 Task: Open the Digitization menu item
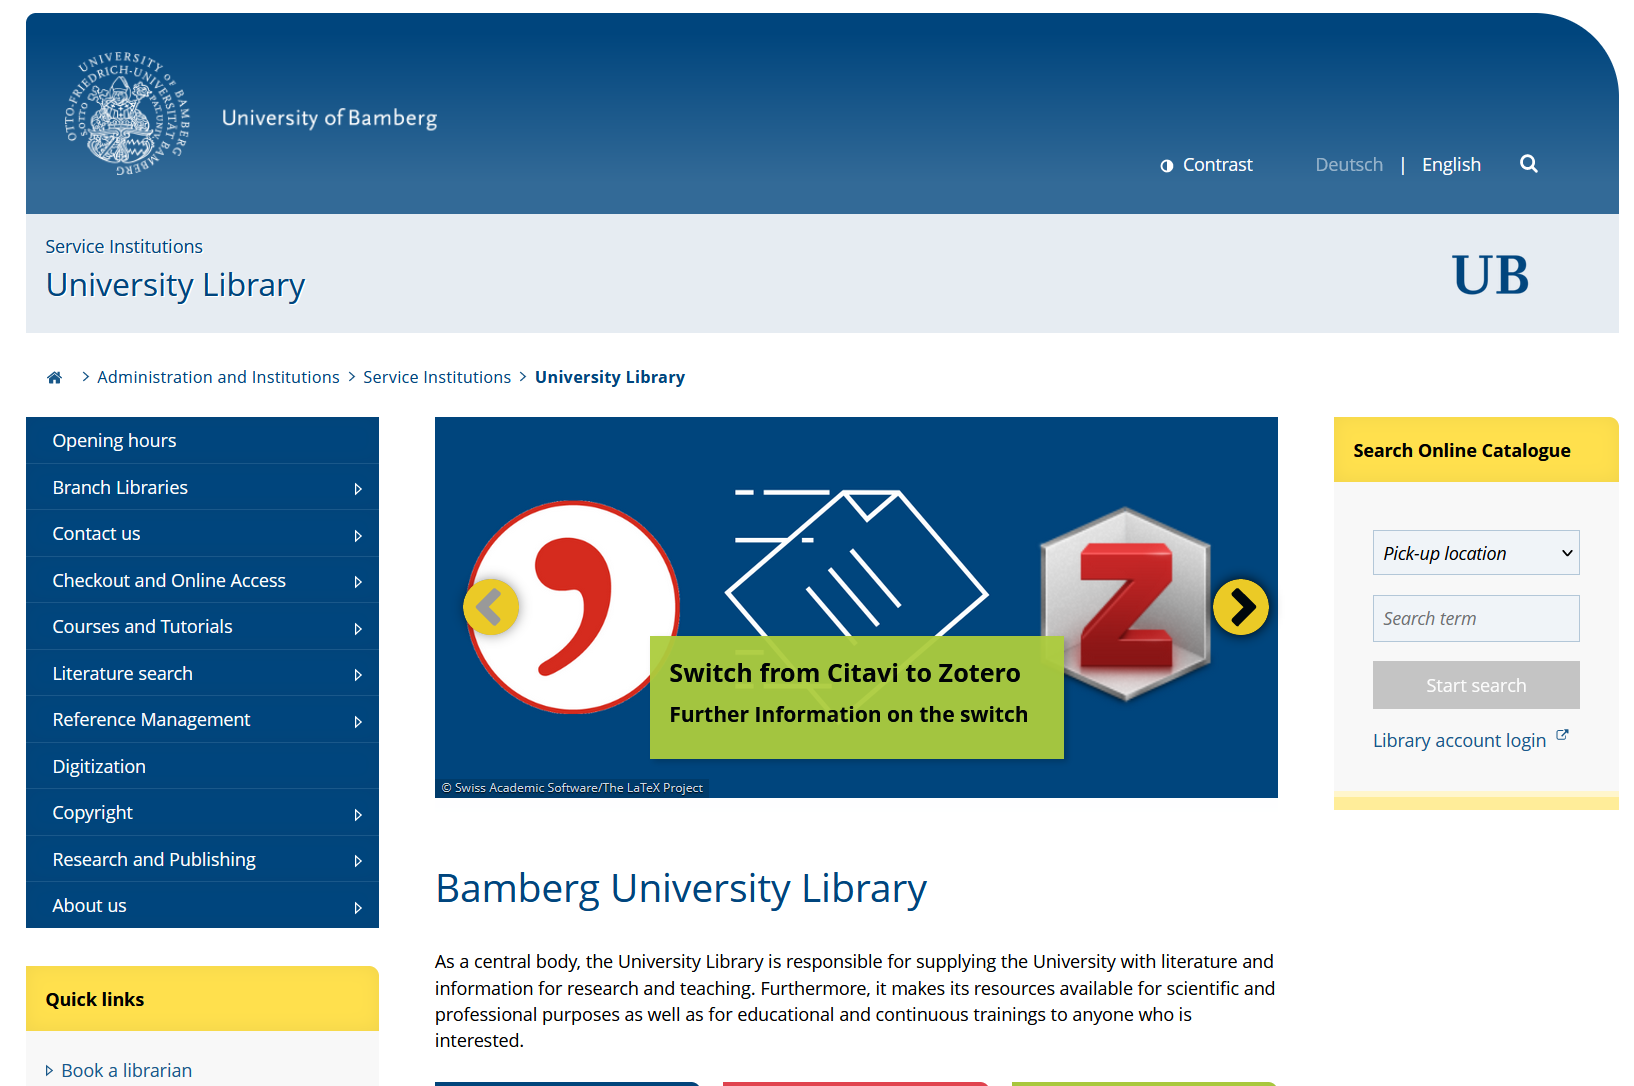[x=202, y=766]
